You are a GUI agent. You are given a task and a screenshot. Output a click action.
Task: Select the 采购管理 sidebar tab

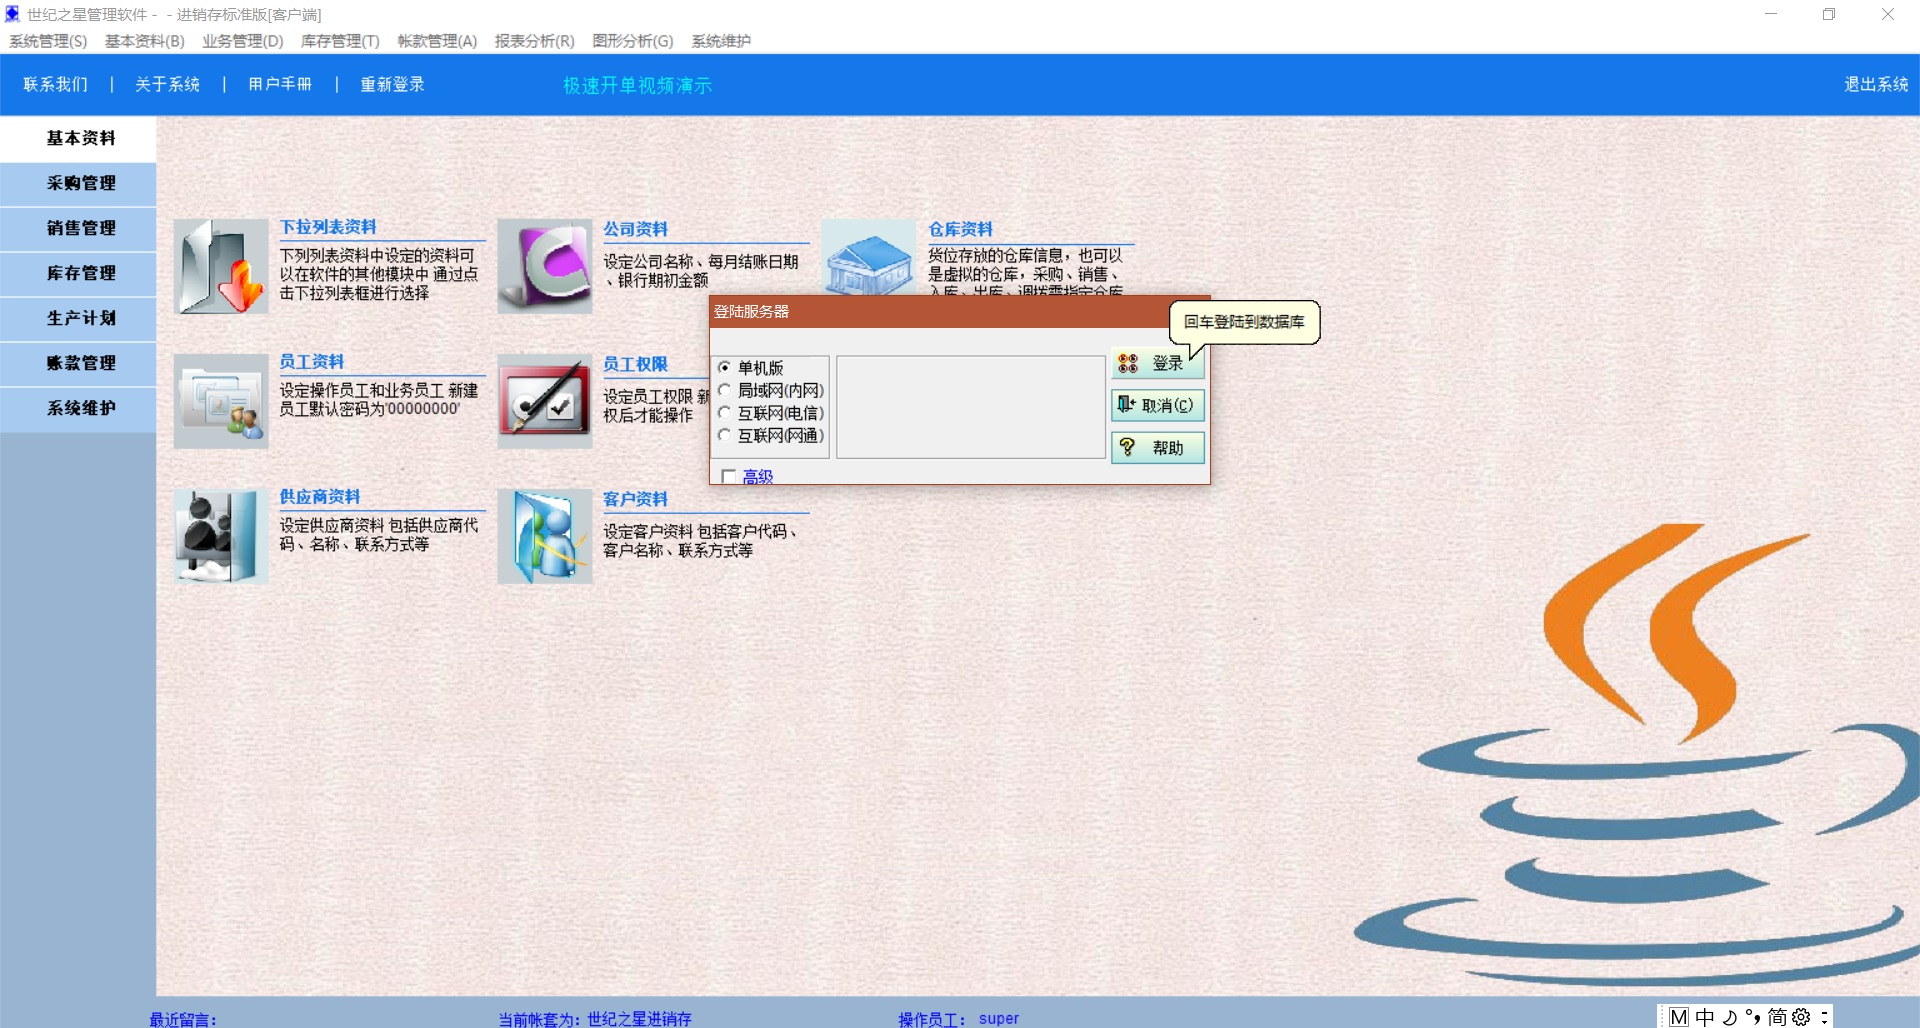tap(78, 183)
